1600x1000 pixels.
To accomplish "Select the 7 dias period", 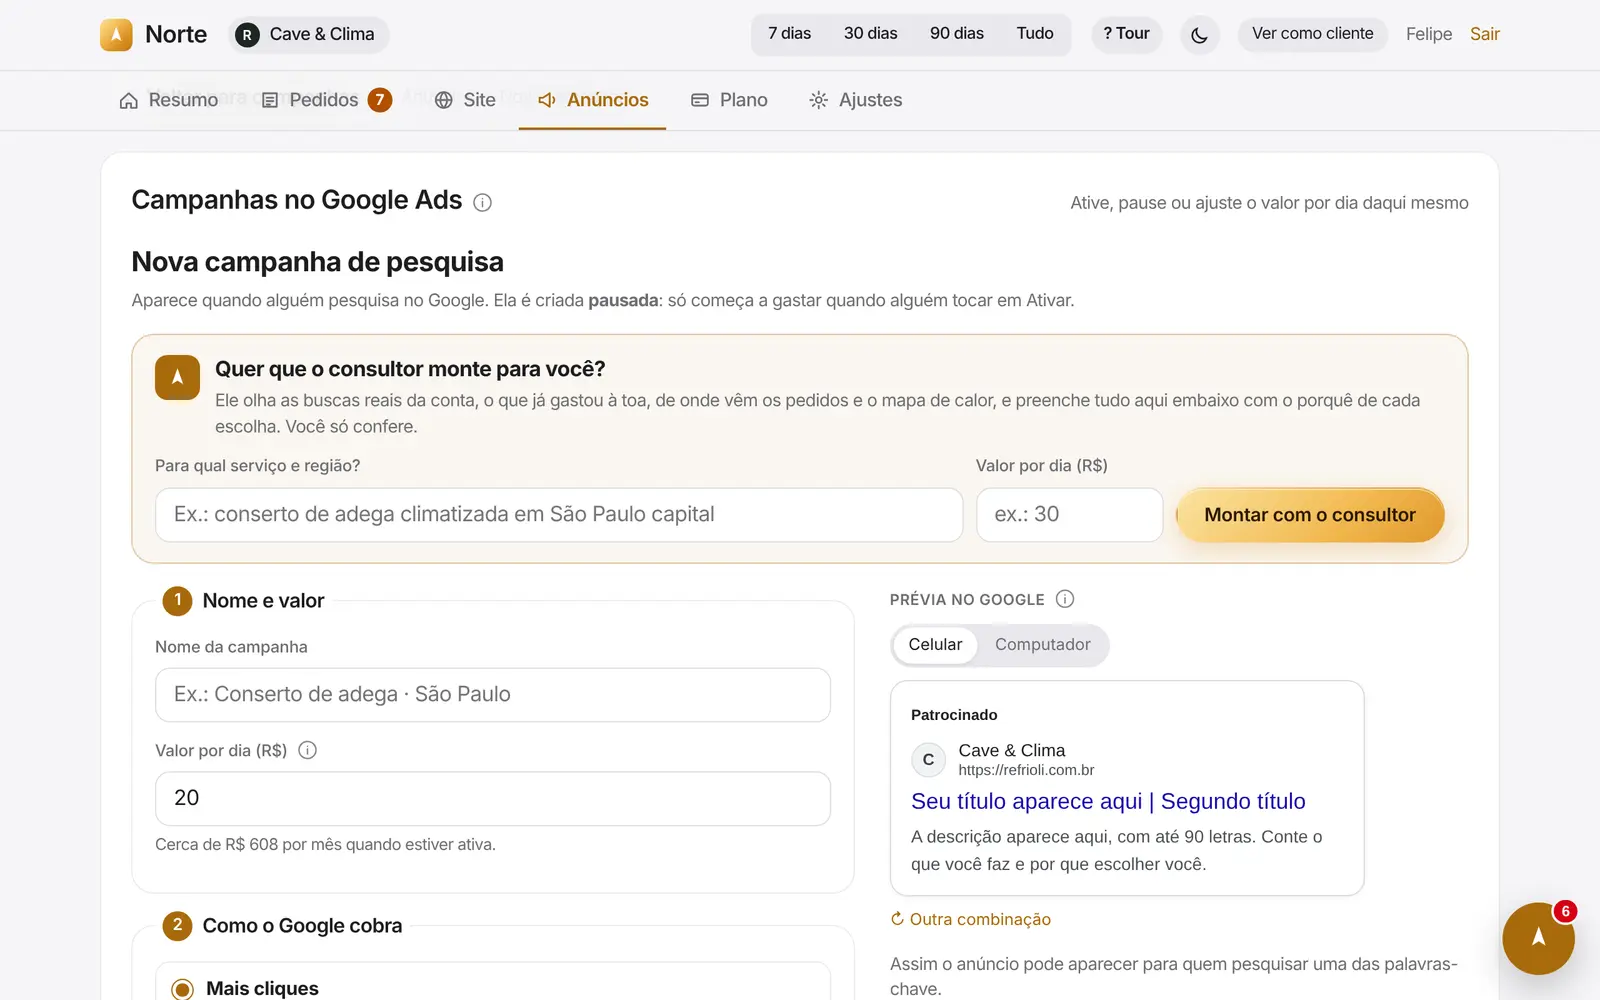I will click(789, 34).
